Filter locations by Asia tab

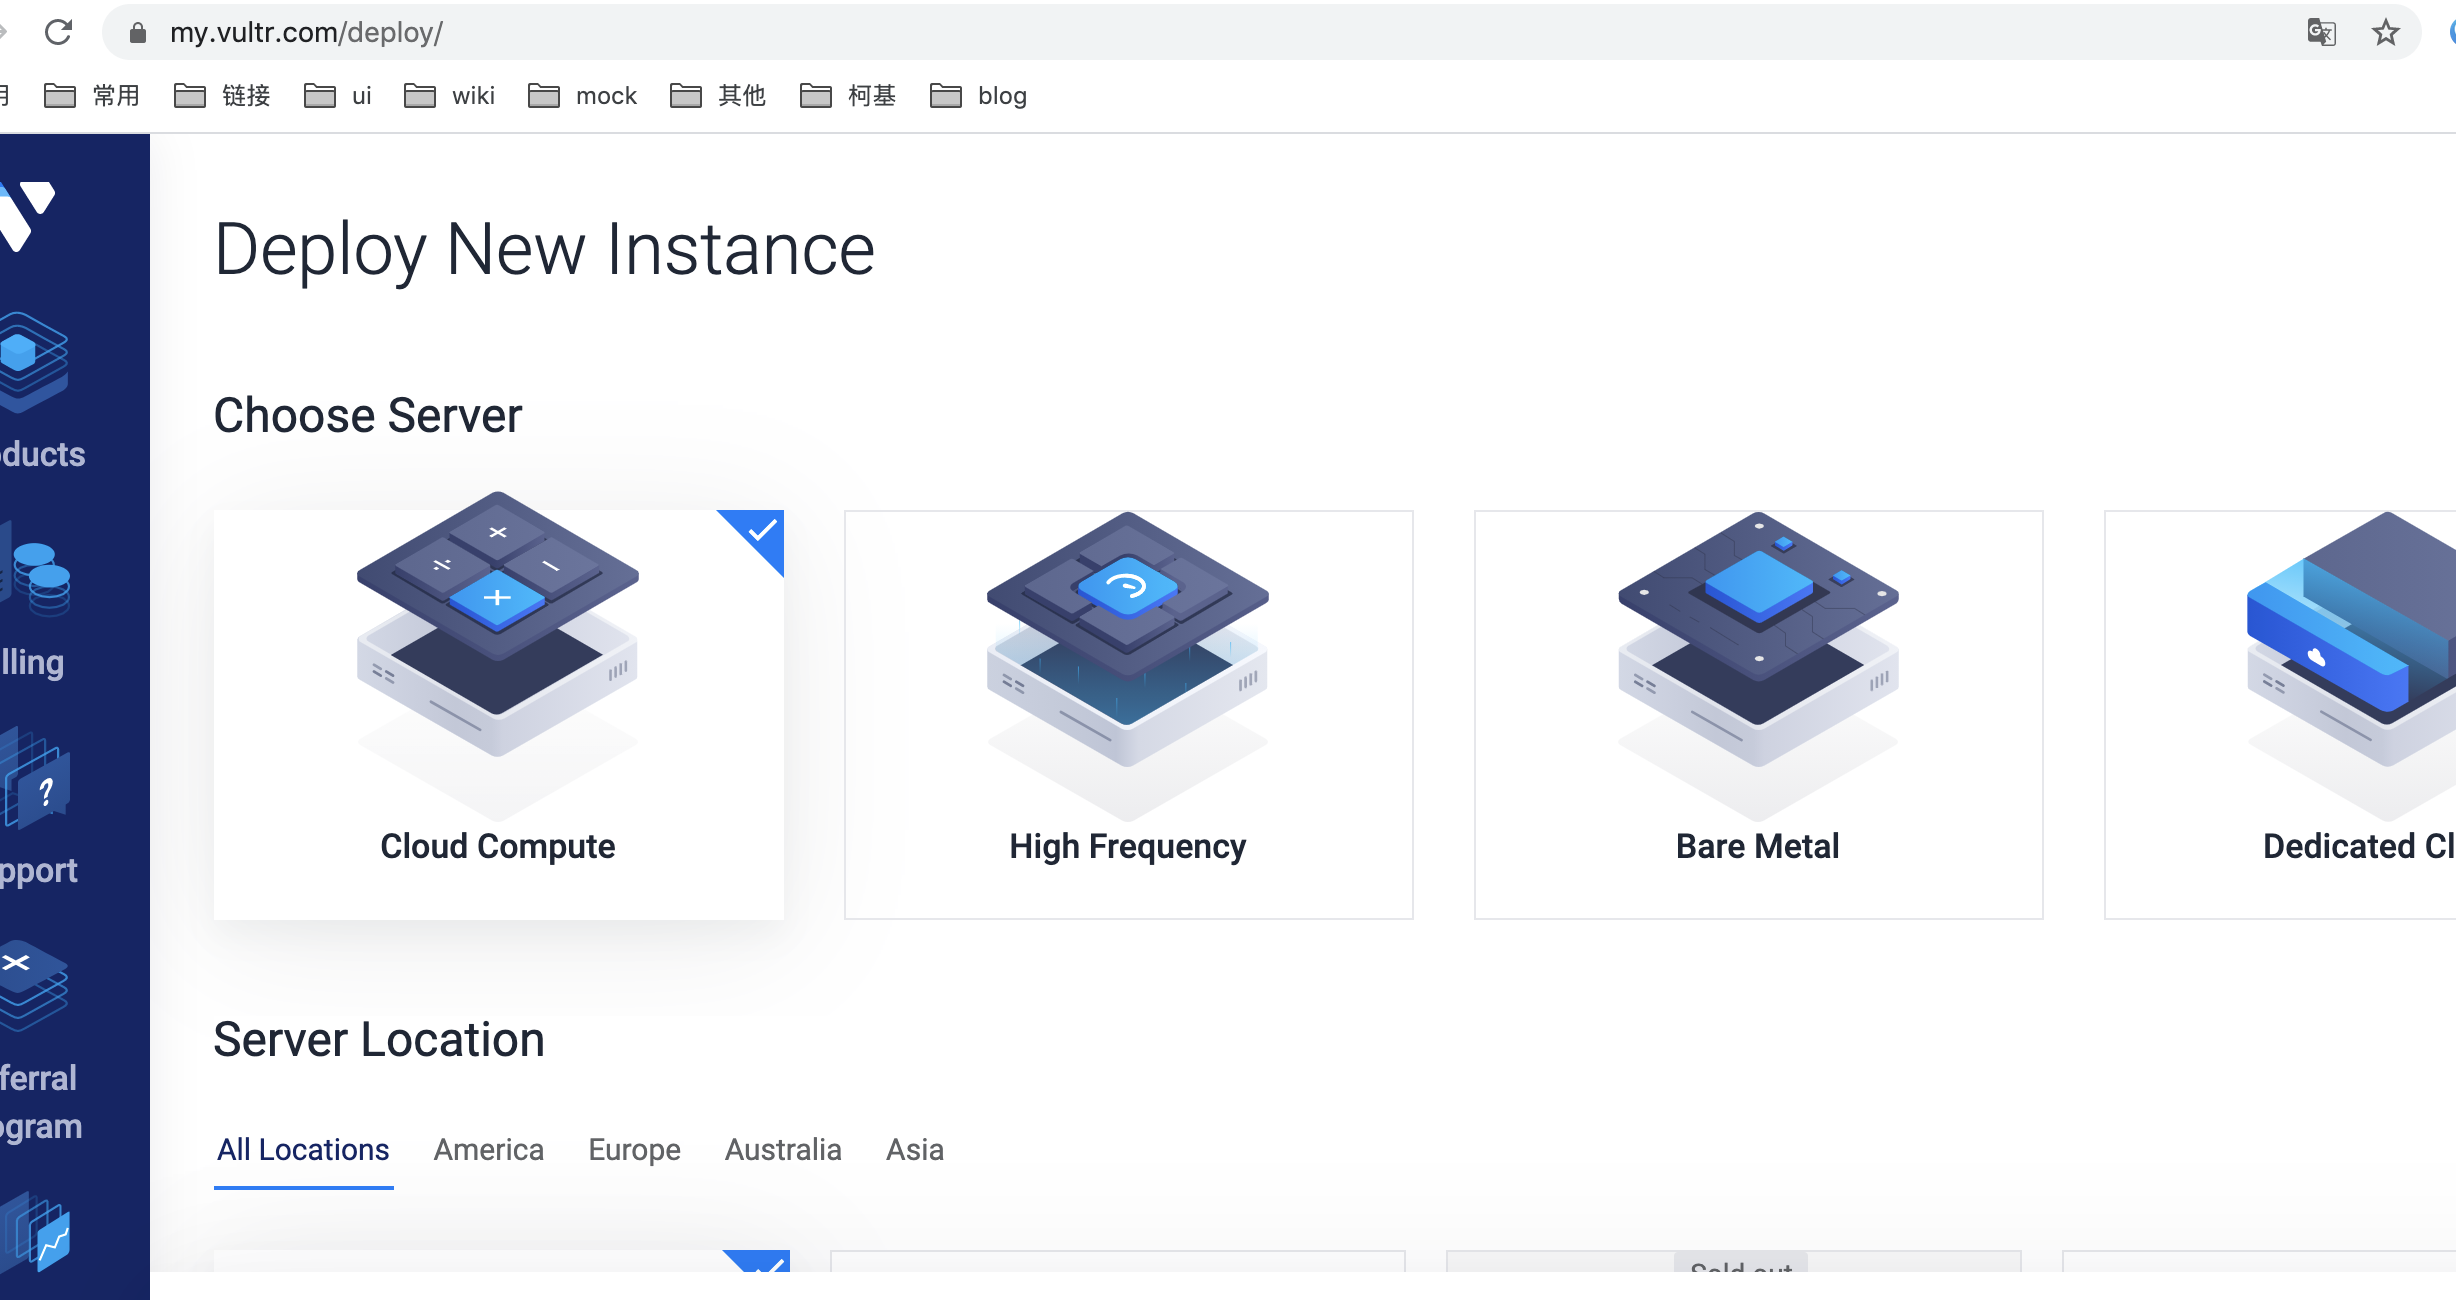914,1150
